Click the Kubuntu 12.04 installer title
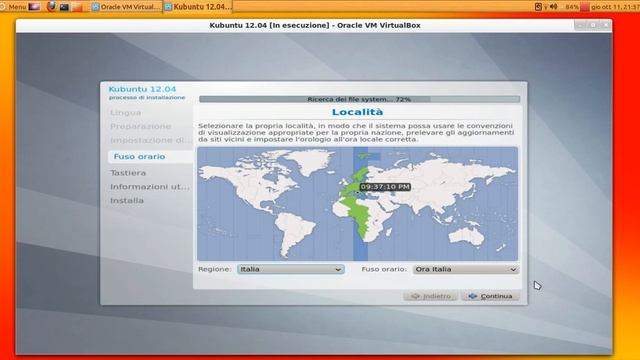This screenshot has width=640, height=360. point(142,89)
